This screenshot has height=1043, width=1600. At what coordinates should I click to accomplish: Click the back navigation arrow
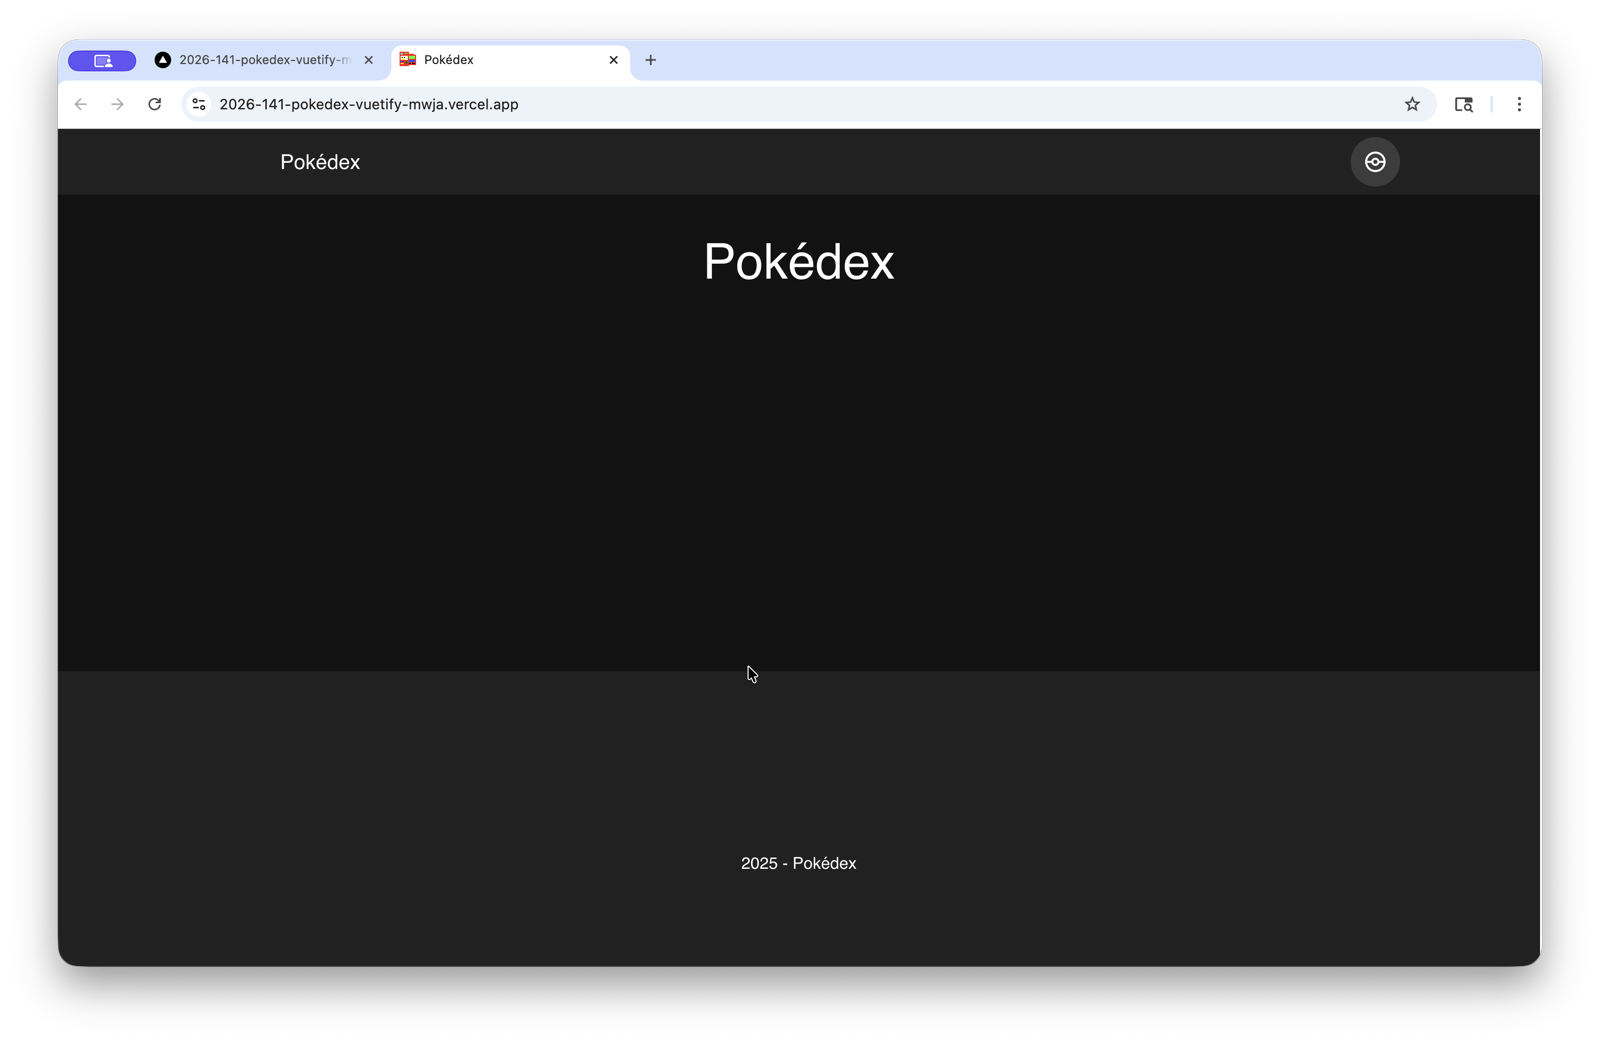point(80,104)
